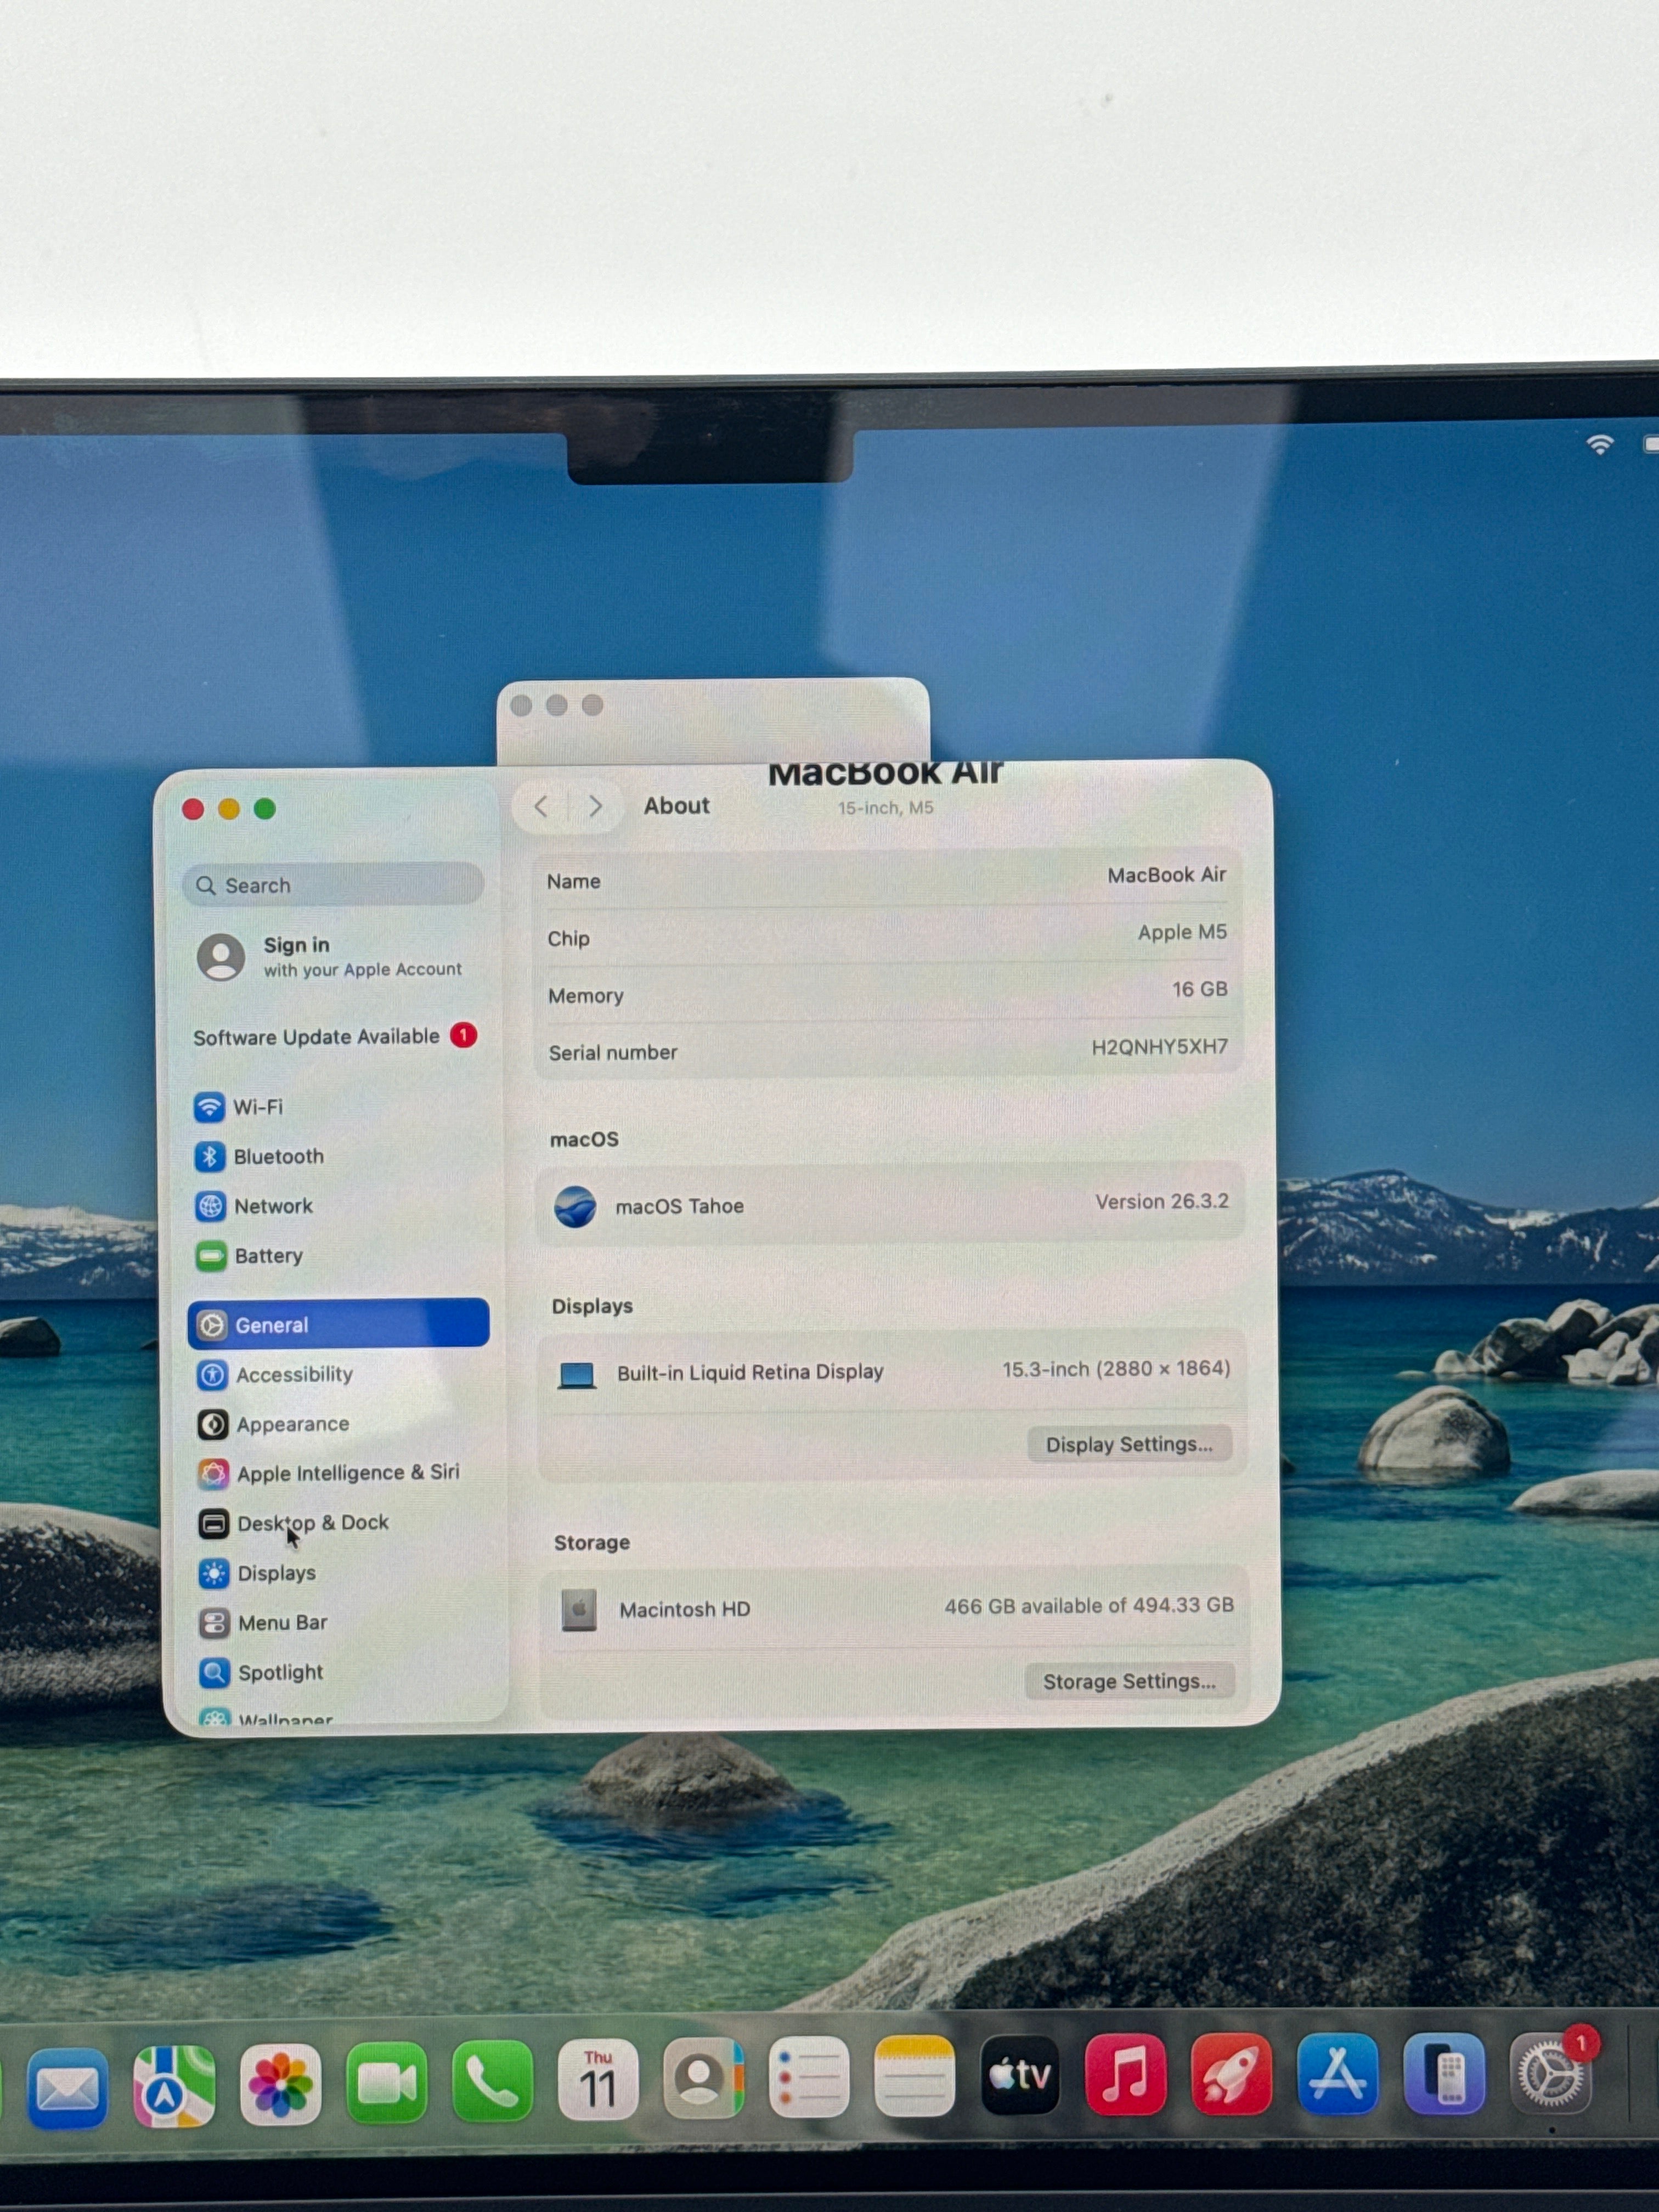The image size is (1659, 2212).
Task: Click the Memory value "16 GB"
Action: [x=1200, y=989]
